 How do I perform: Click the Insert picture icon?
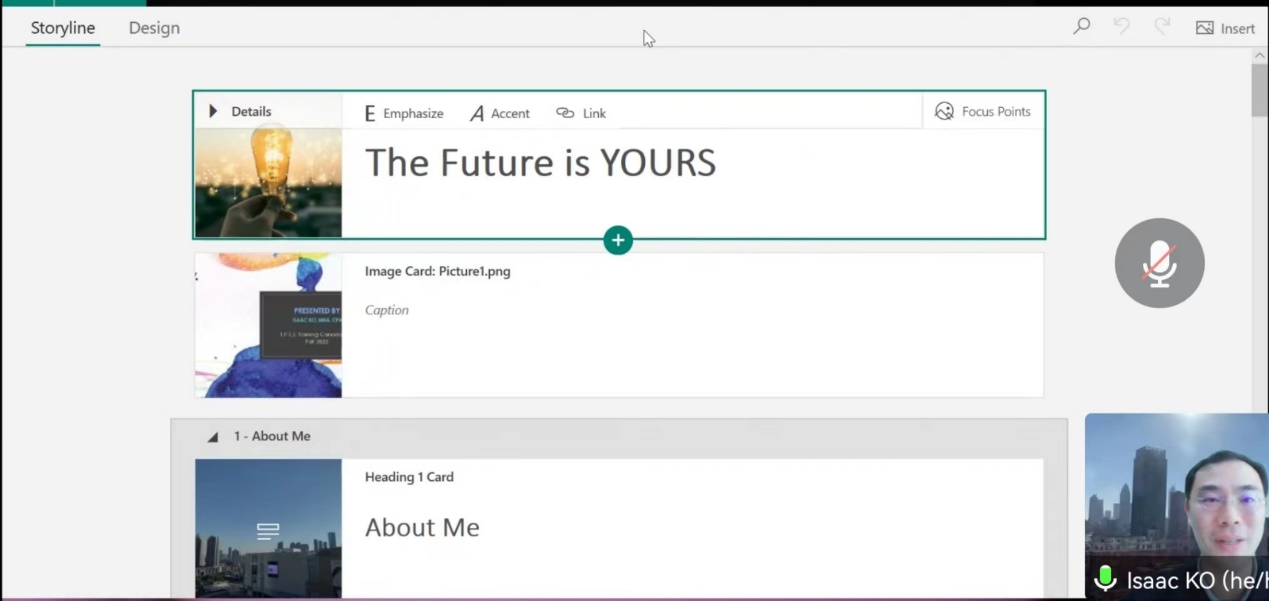tap(1205, 28)
